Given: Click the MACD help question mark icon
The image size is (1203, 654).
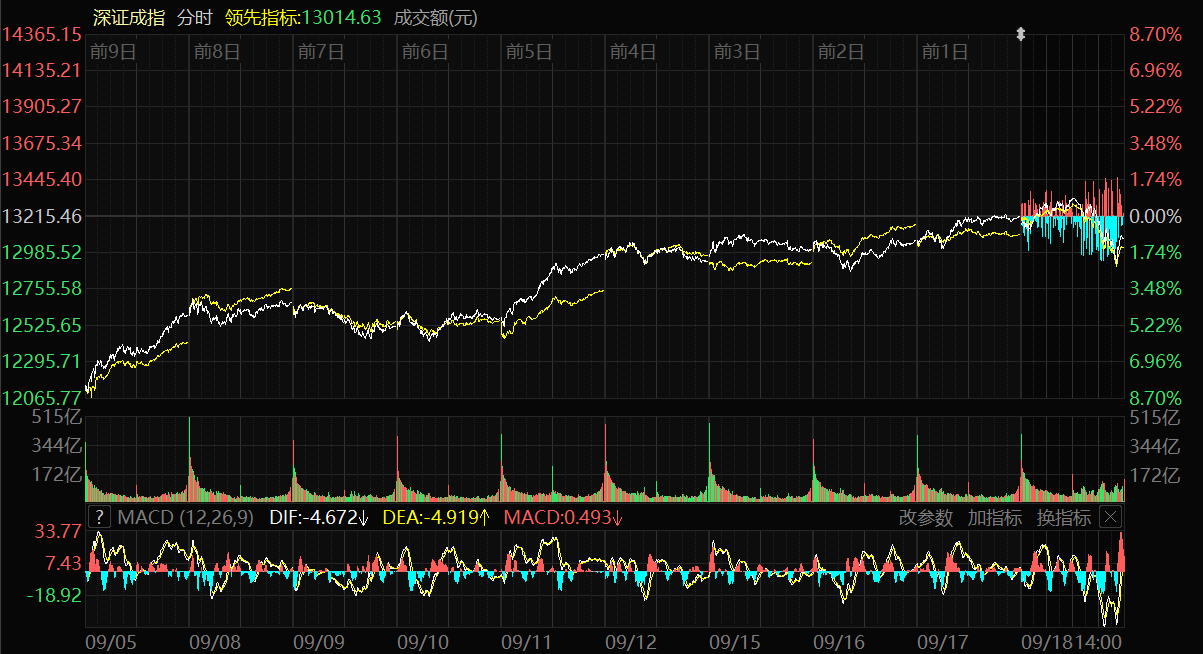Looking at the screenshot, I should 99,517.
